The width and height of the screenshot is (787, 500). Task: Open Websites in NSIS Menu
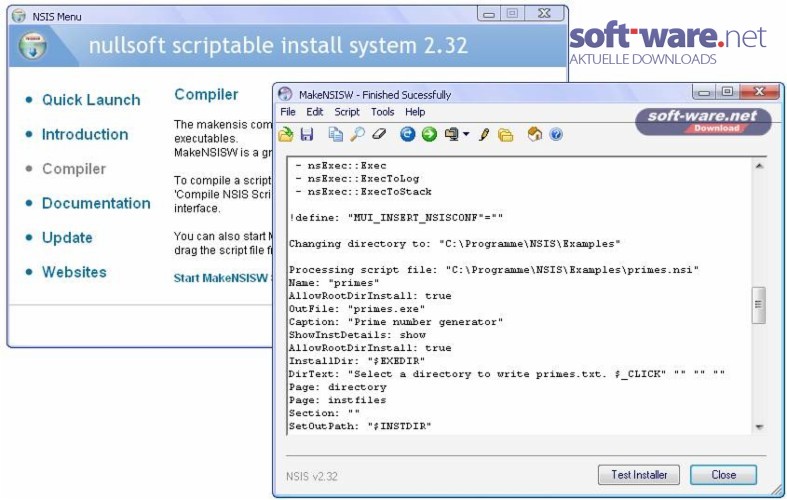point(74,272)
